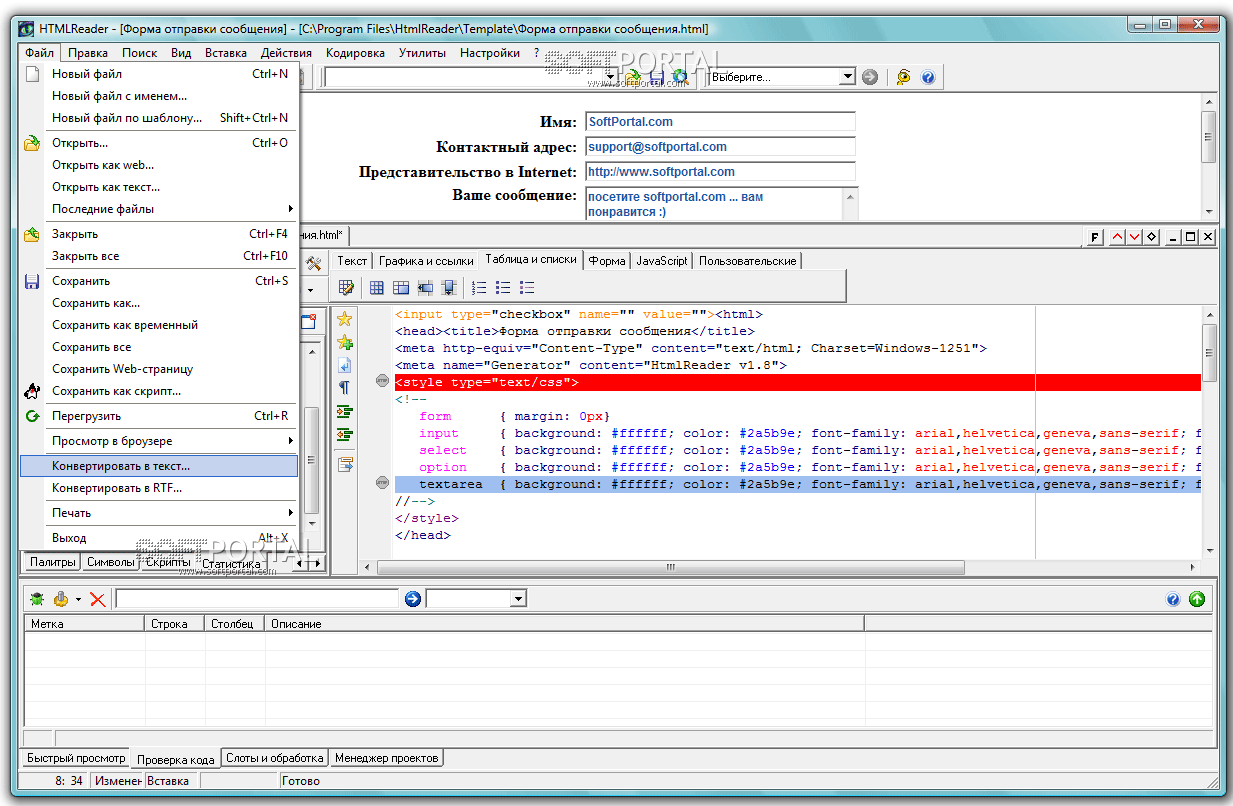Toggle the paragraph marks display icon

pyautogui.click(x=345, y=387)
